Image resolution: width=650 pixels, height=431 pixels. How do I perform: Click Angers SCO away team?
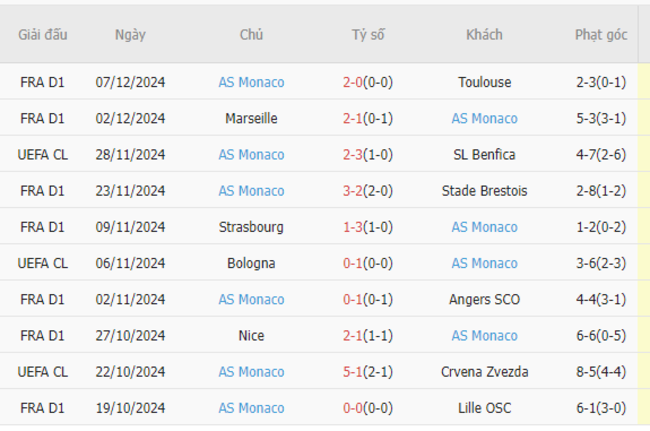(x=484, y=299)
